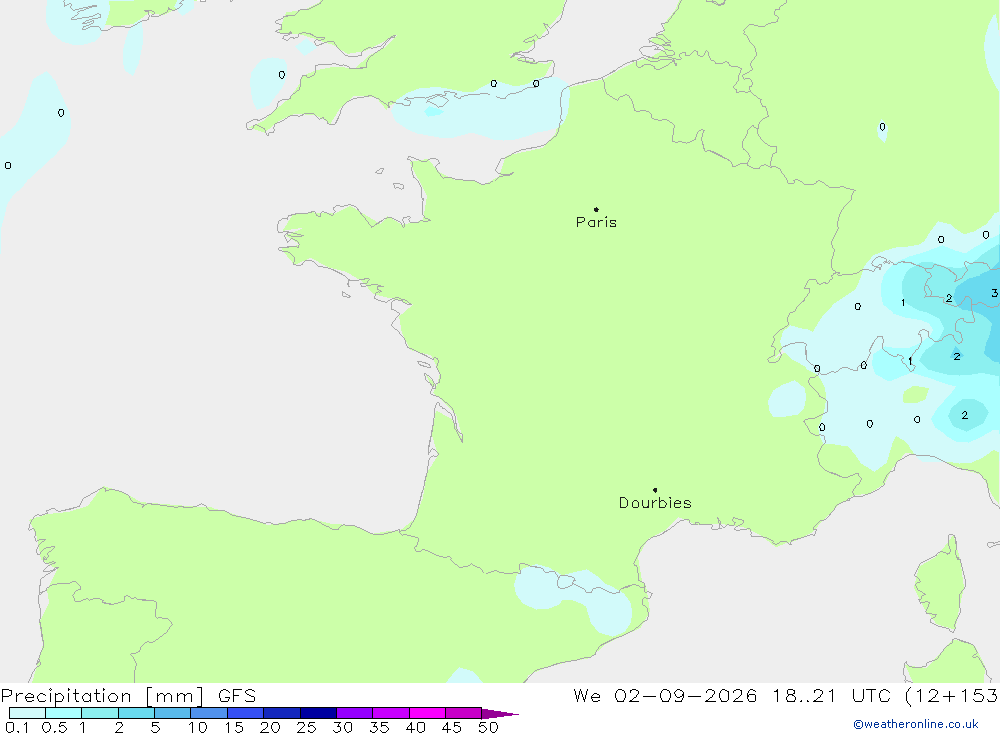Click the purple legend arrow above 50

(x=500, y=714)
